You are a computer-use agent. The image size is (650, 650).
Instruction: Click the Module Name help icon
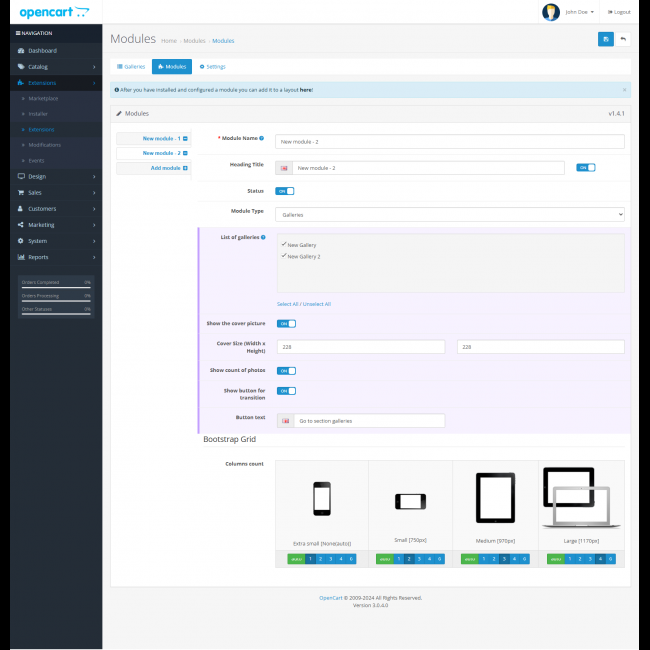pyautogui.click(x=261, y=138)
